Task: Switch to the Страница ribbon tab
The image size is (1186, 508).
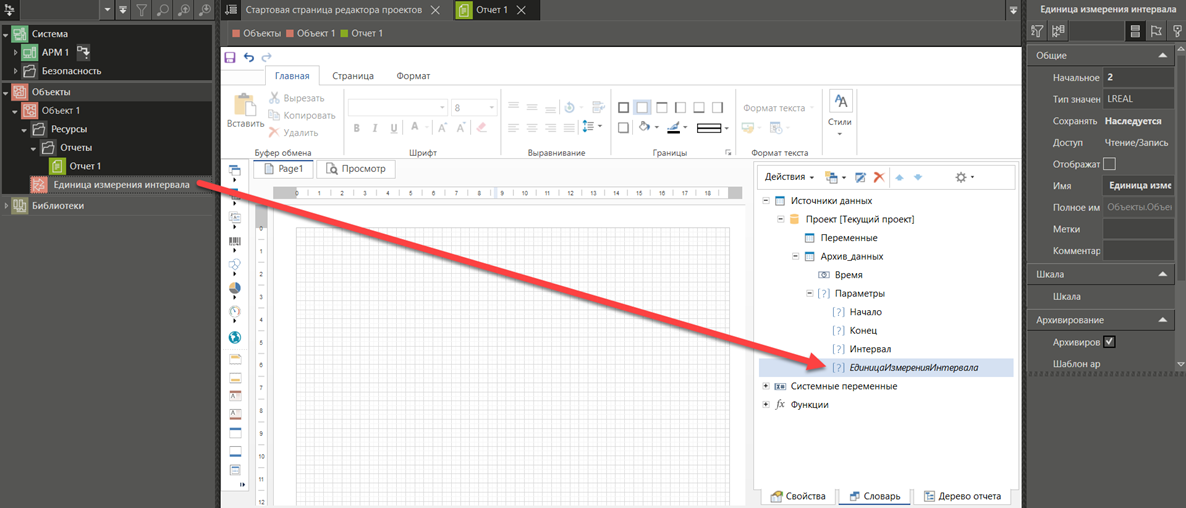Action: tap(353, 76)
